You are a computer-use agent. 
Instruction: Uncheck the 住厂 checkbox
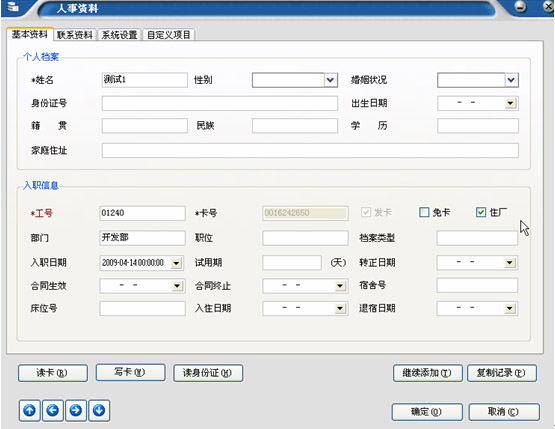pyautogui.click(x=481, y=212)
